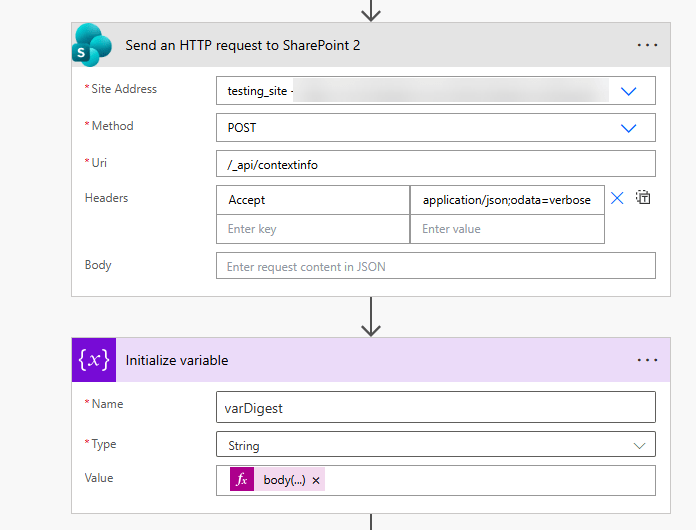Click the application/json;odata=verbose header value
This screenshot has width=696, height=530.
tap(506, 200)
